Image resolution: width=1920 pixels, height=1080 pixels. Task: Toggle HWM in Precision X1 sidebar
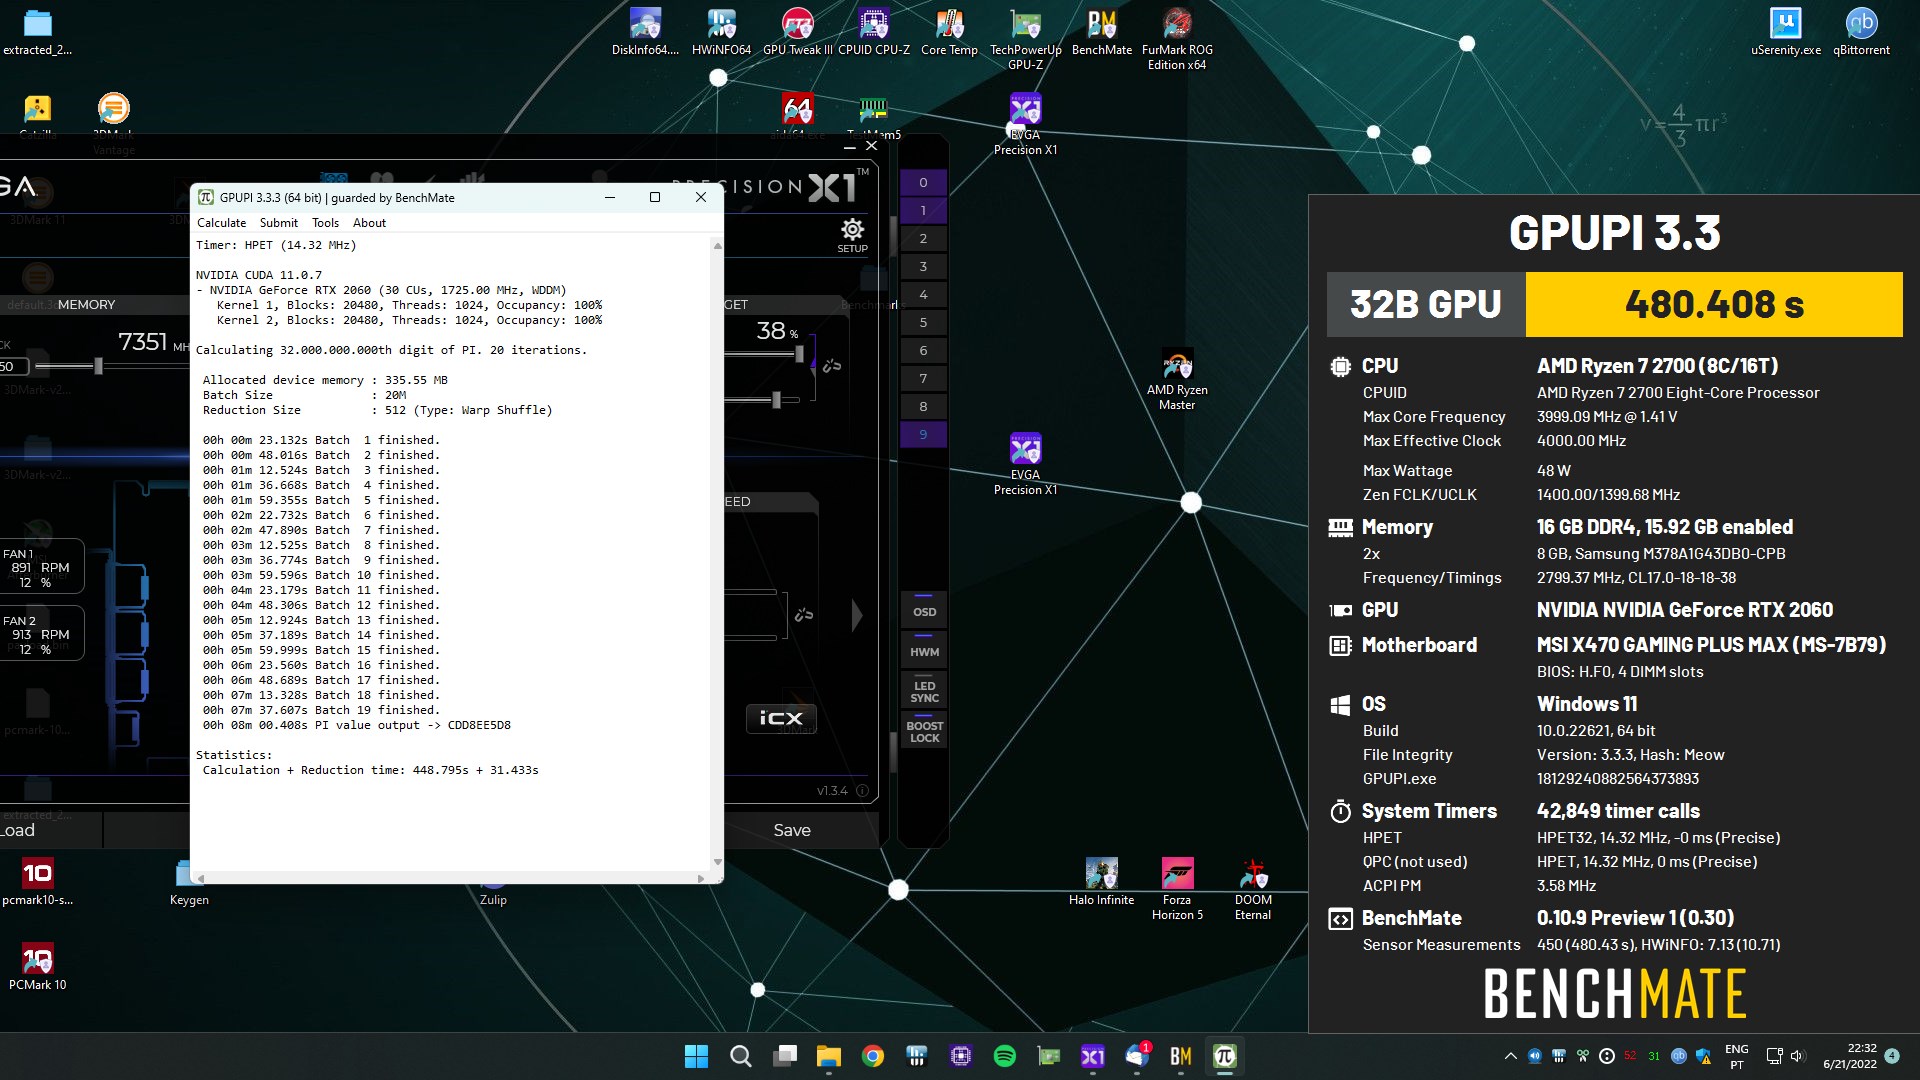point(924,651)
